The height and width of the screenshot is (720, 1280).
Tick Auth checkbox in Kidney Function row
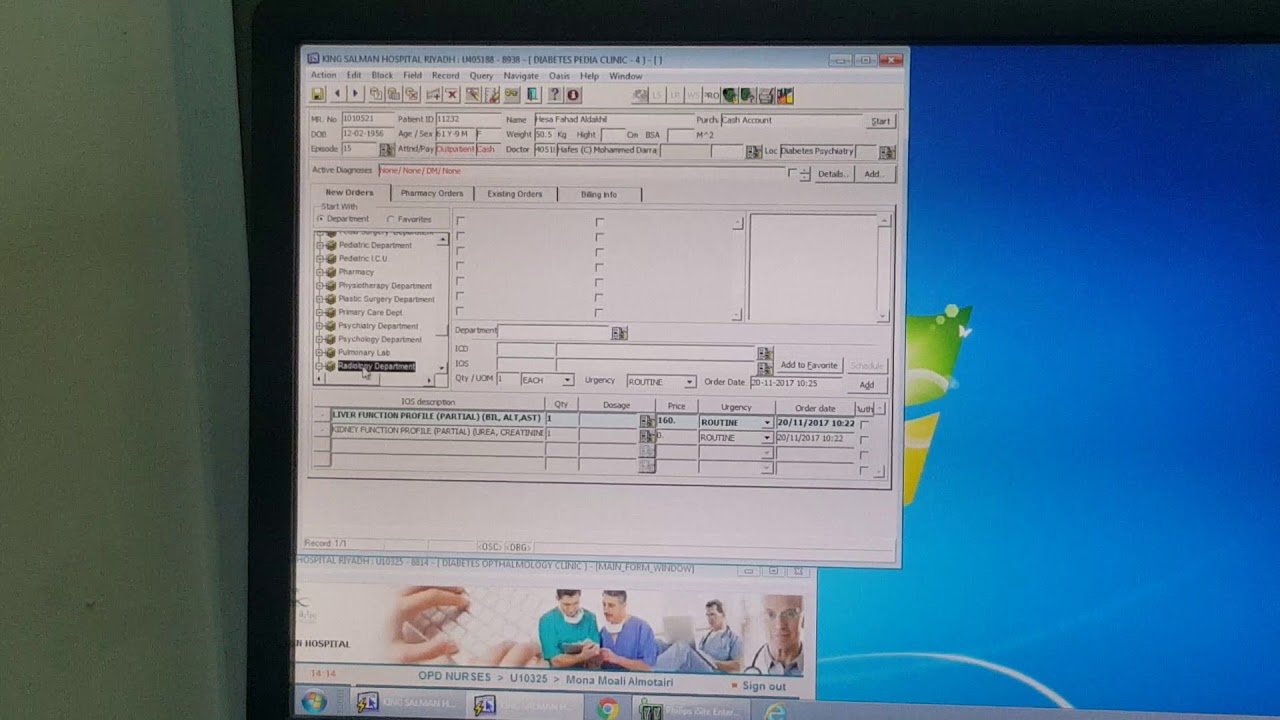click(864, 439)
